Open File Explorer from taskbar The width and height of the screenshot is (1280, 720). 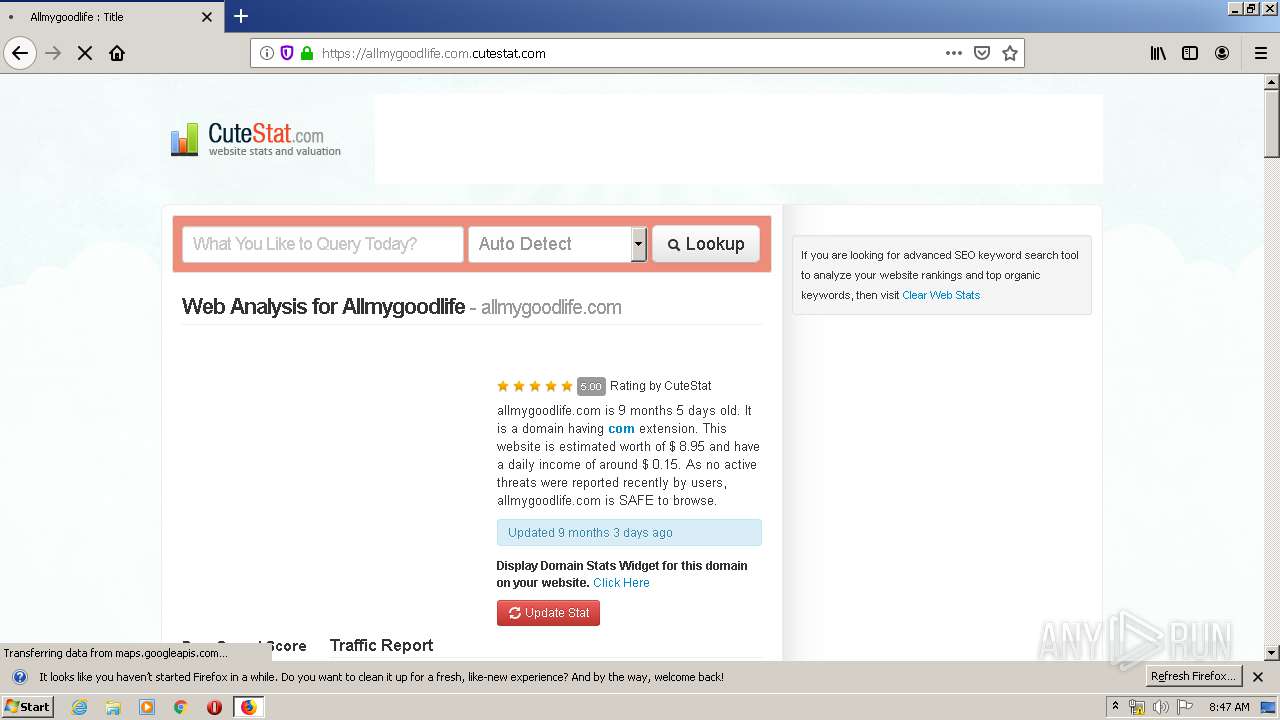click(x=113, y=707)
